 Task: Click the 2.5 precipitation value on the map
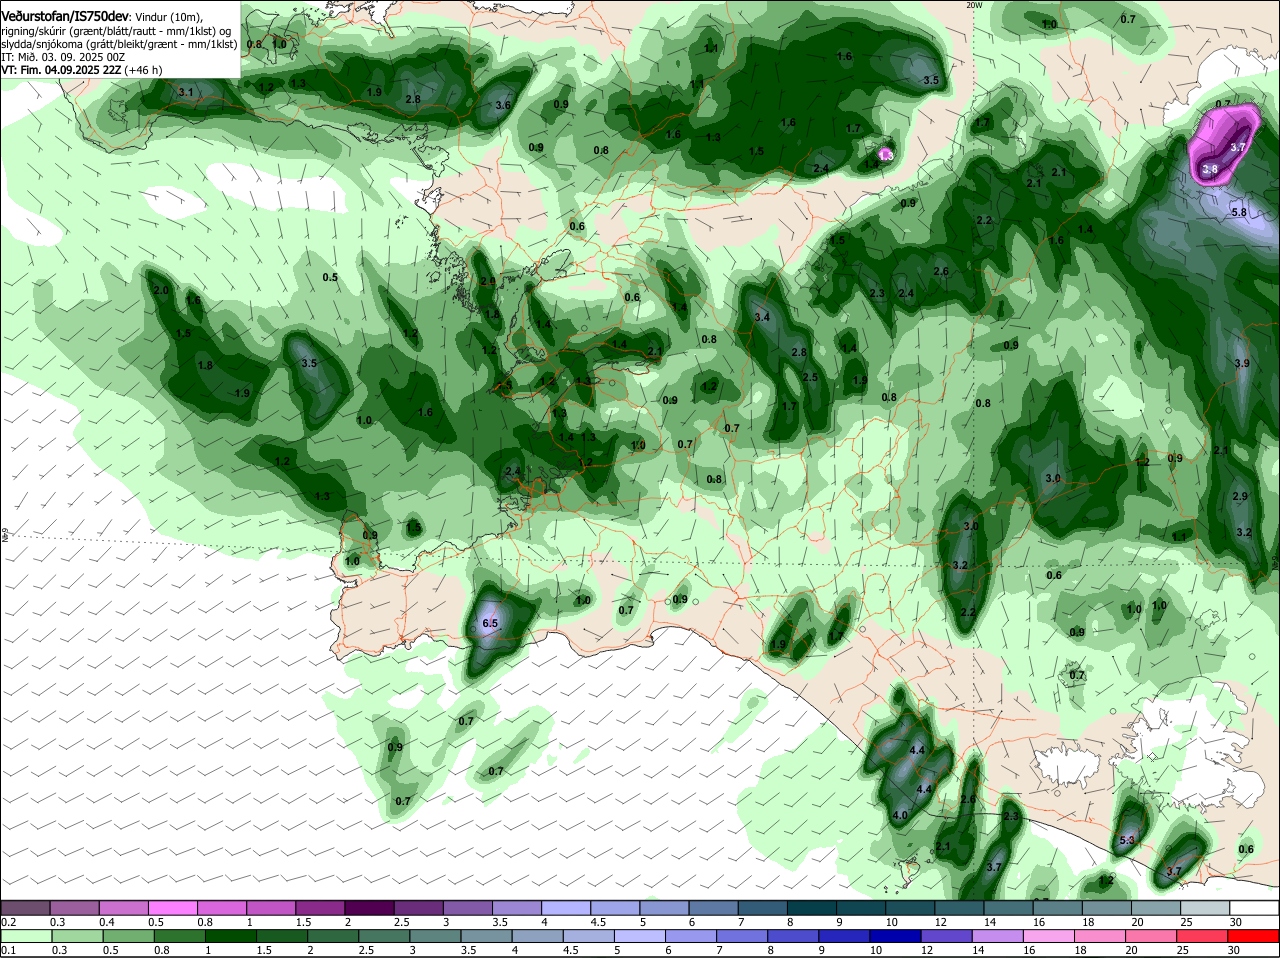[811, 377]
